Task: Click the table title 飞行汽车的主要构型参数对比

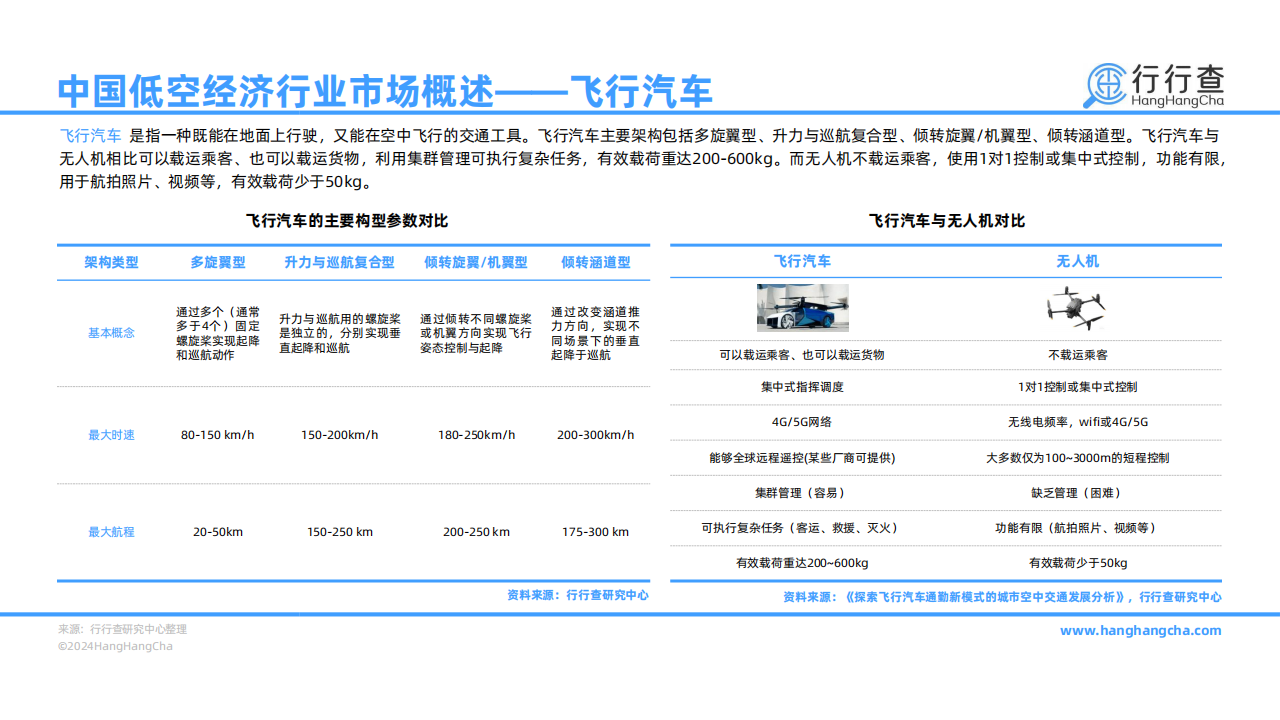Action: [346, 221]
